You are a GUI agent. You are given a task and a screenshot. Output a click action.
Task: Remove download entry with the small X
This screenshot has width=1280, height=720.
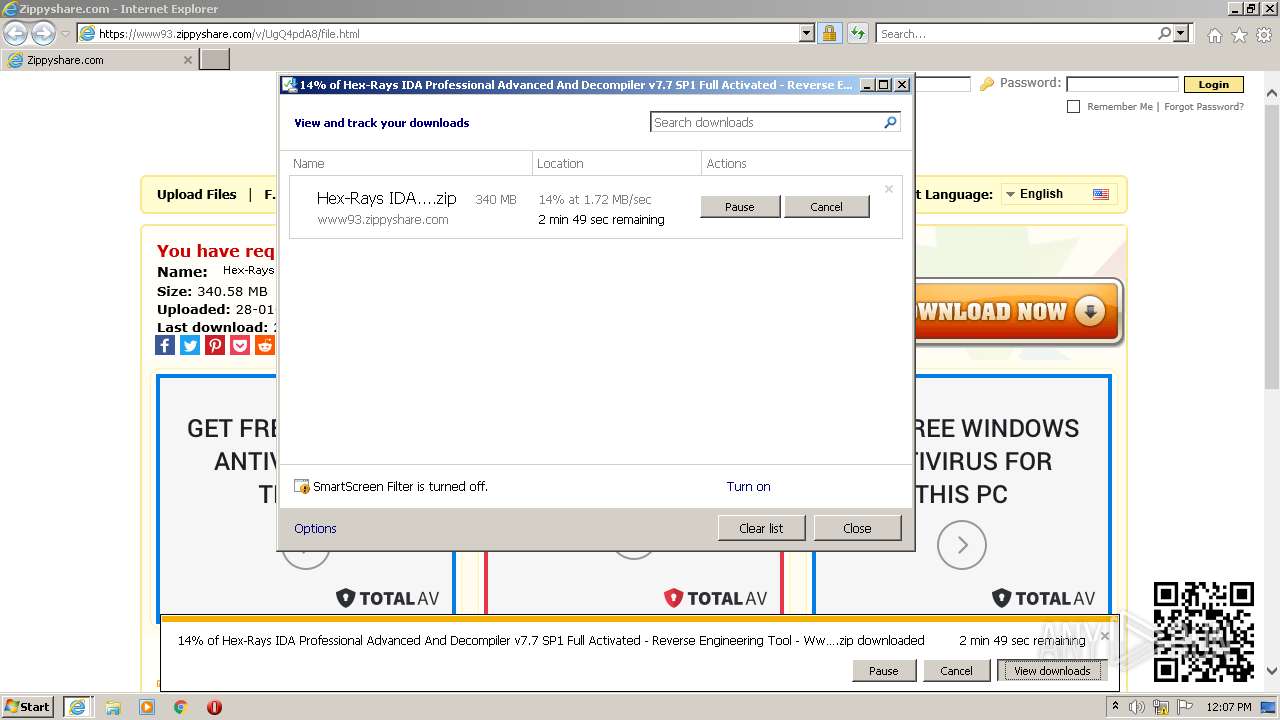888,189
